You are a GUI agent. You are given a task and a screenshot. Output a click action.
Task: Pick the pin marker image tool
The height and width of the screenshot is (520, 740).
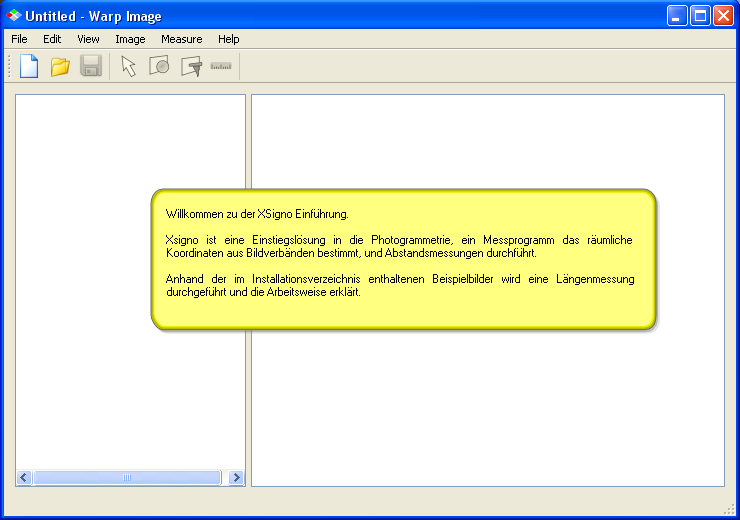coord(191,66)
